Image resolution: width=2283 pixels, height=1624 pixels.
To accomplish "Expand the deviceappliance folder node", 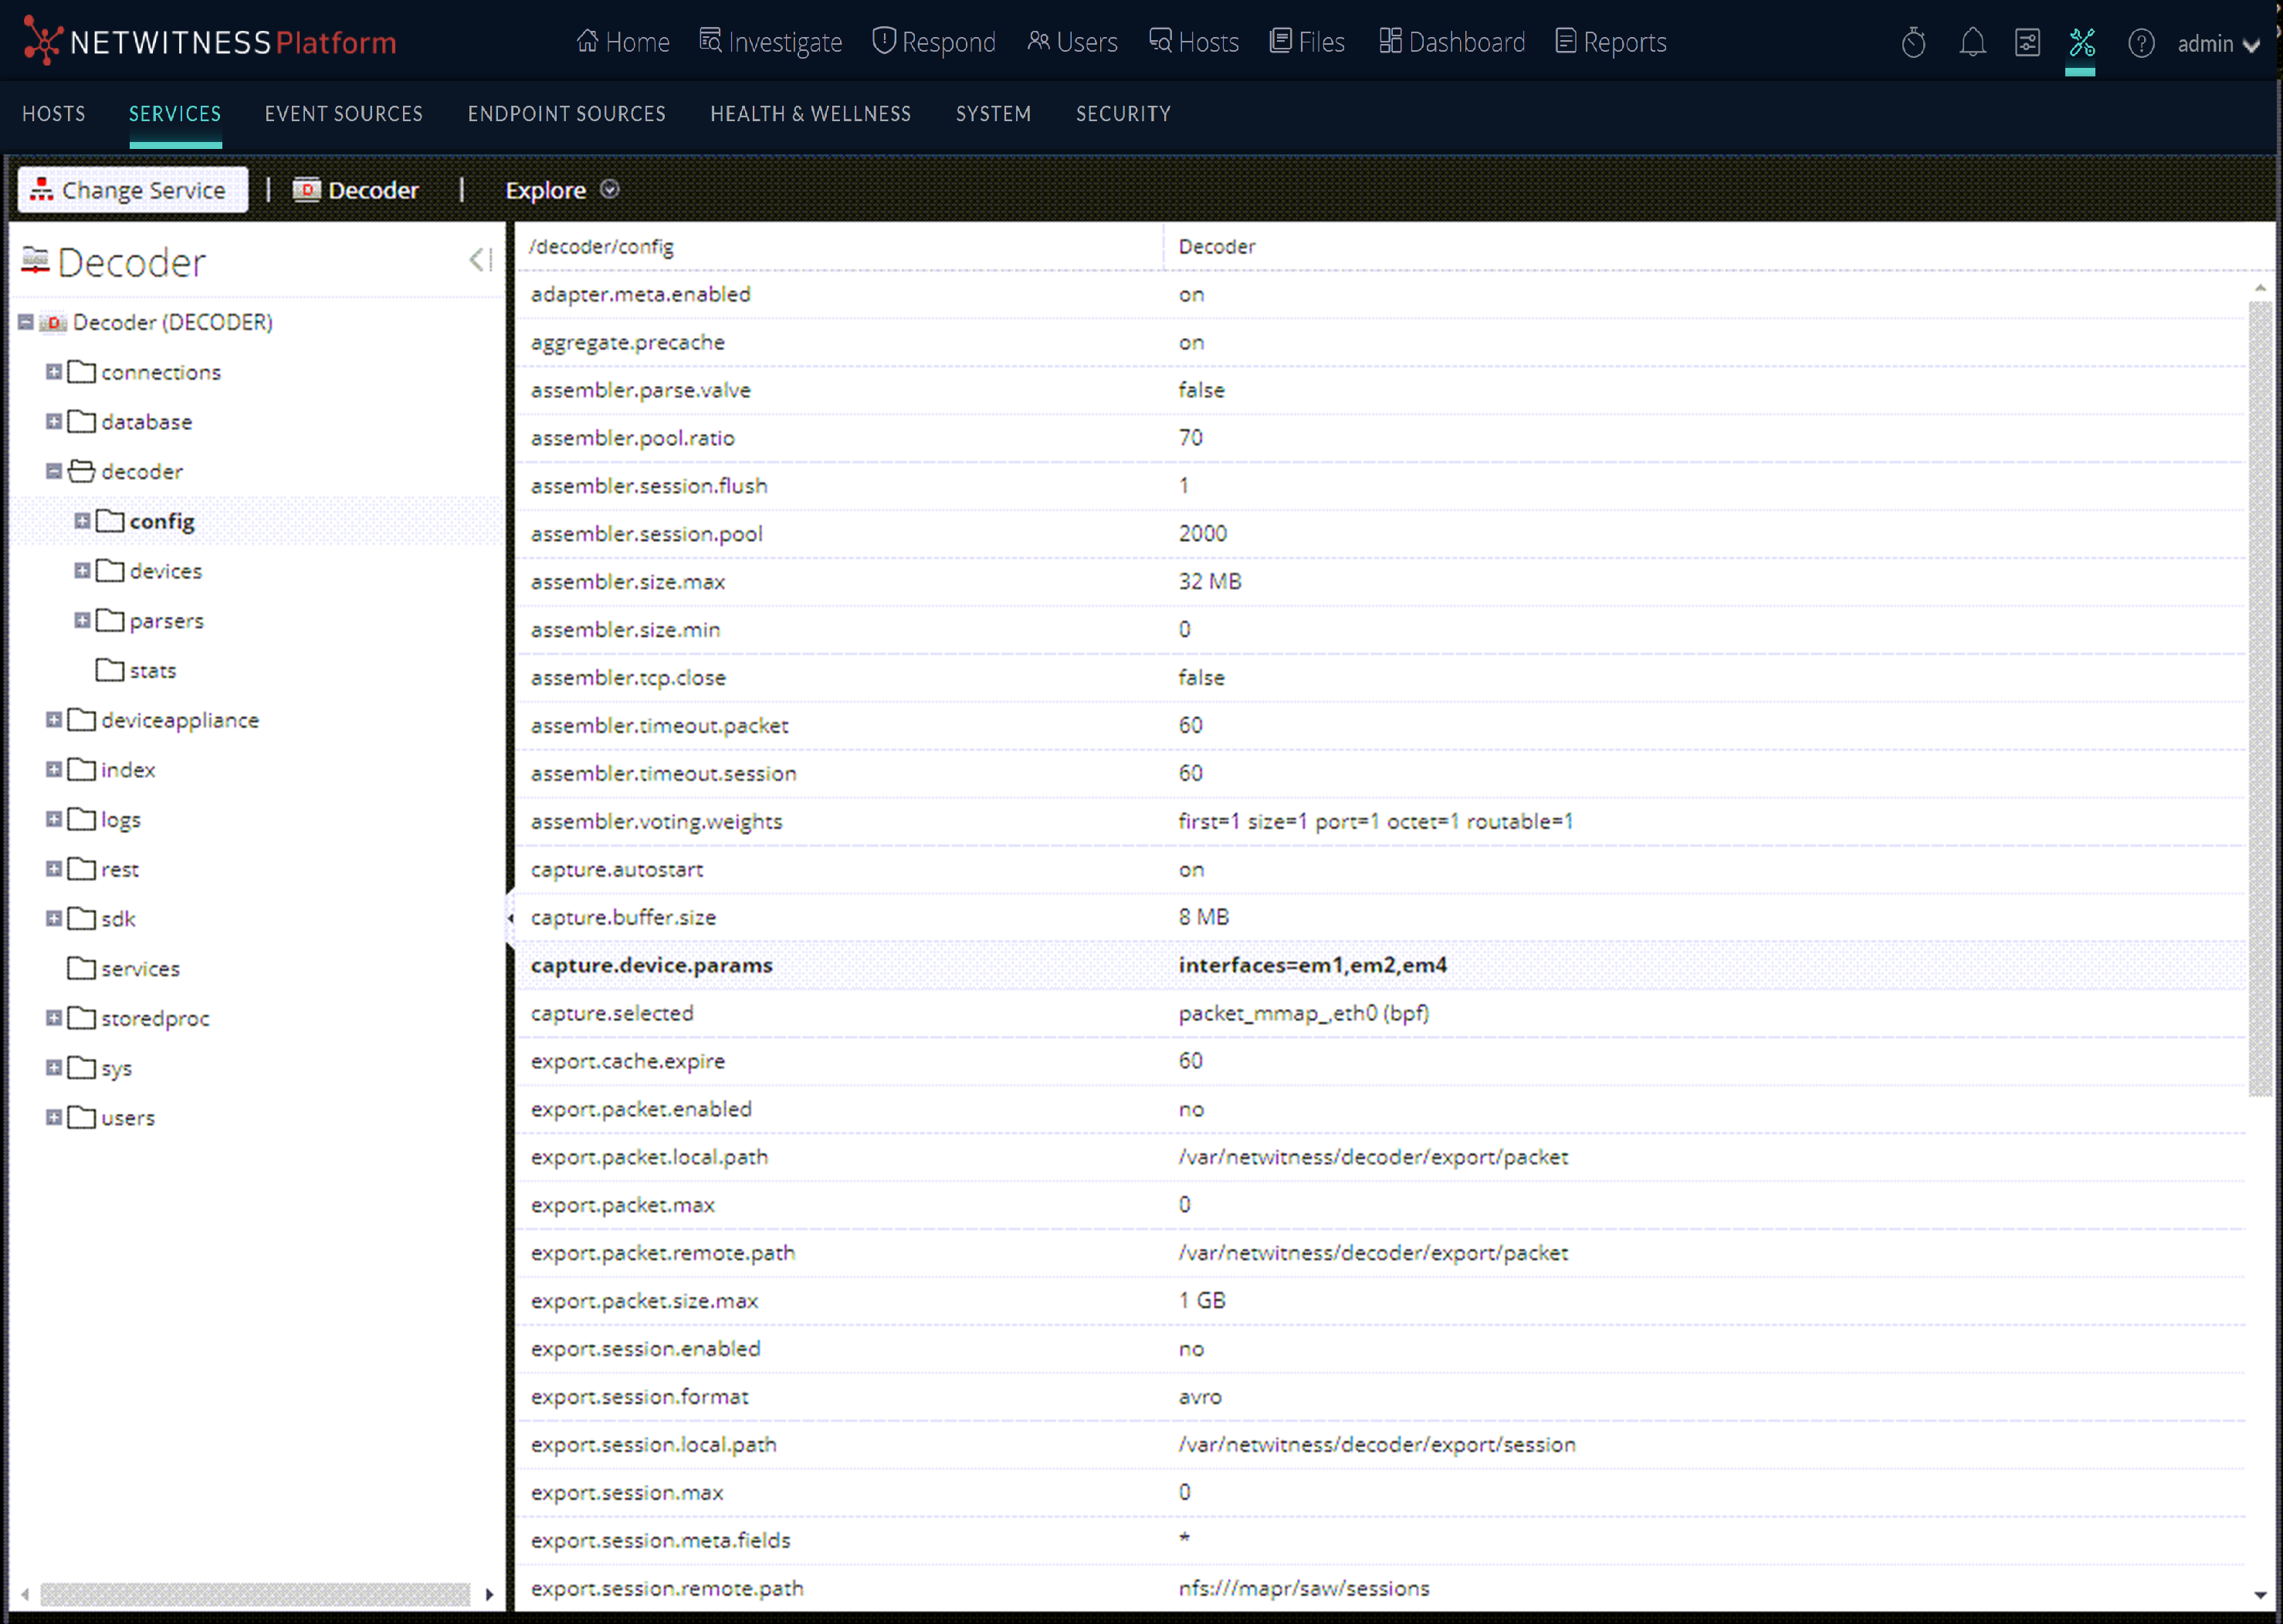I will click(x=54, y=720).
